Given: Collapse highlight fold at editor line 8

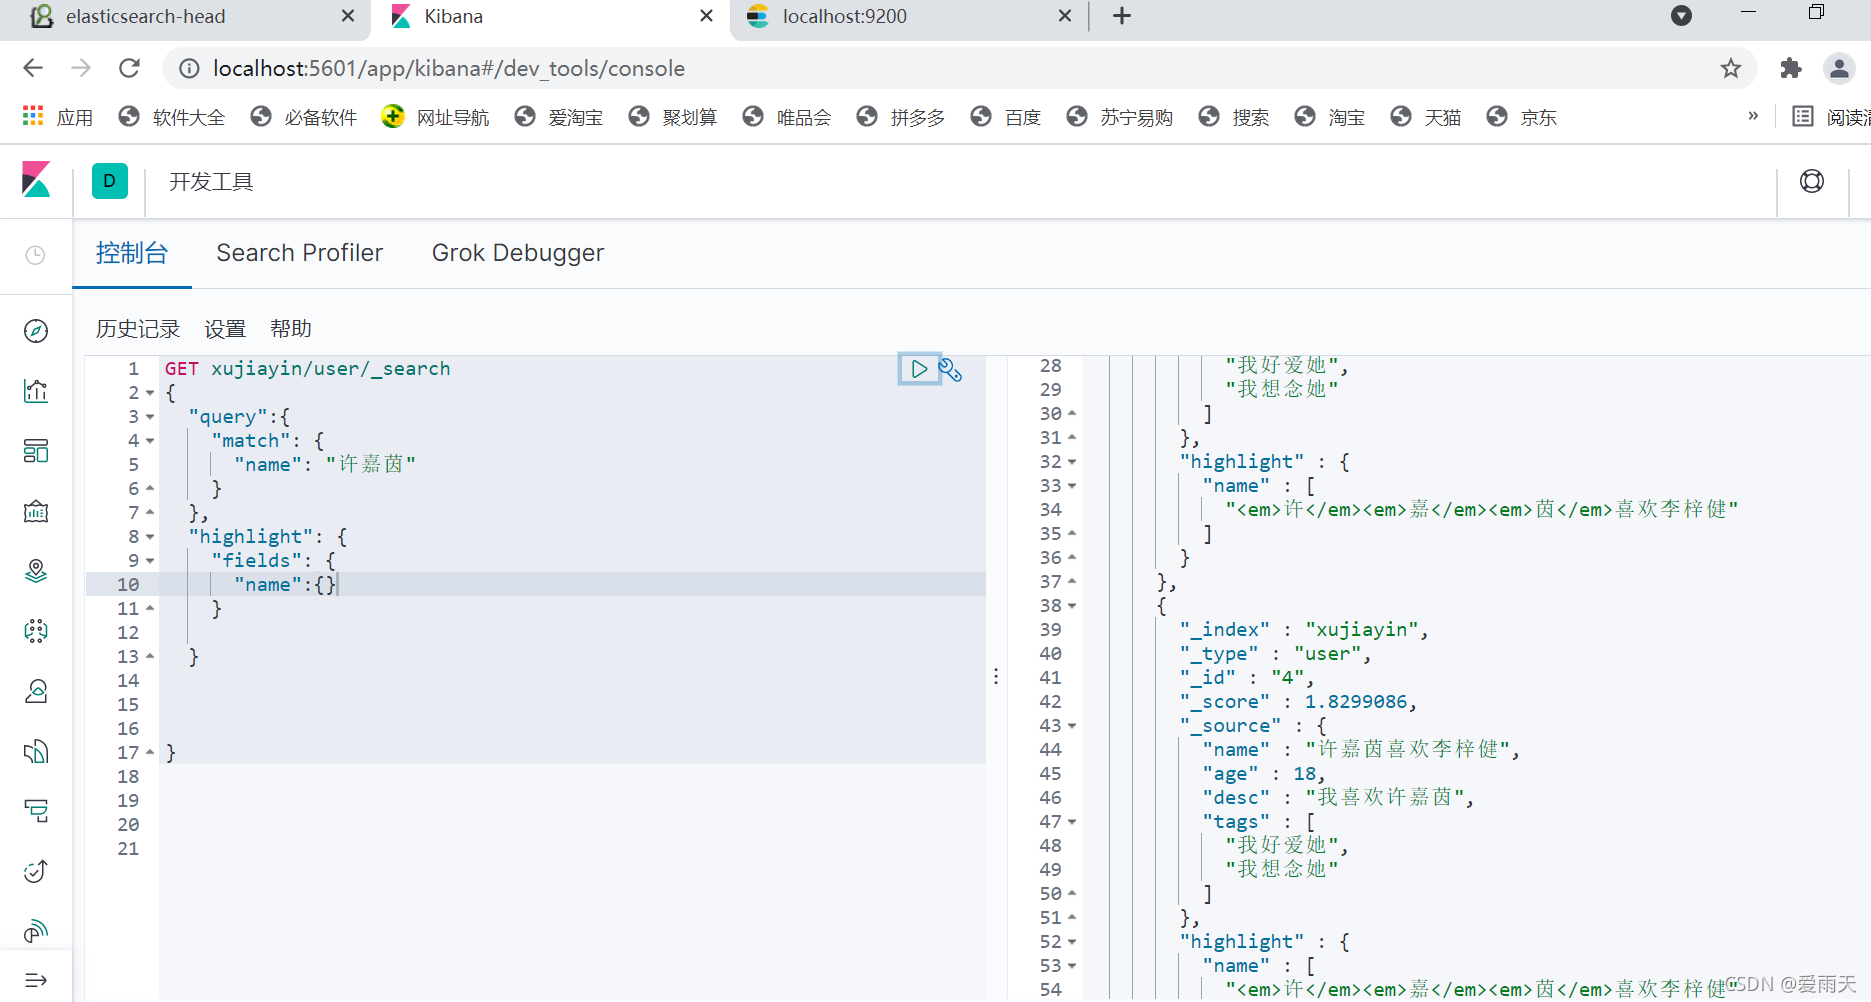Looking at the screenshot, I should 150,537.
